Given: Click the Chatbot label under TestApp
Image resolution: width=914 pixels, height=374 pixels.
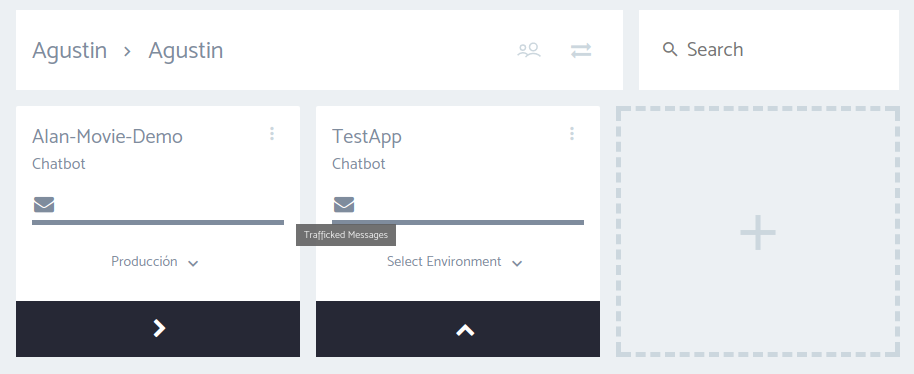Looking at the screenshot, I should point(359,164).
